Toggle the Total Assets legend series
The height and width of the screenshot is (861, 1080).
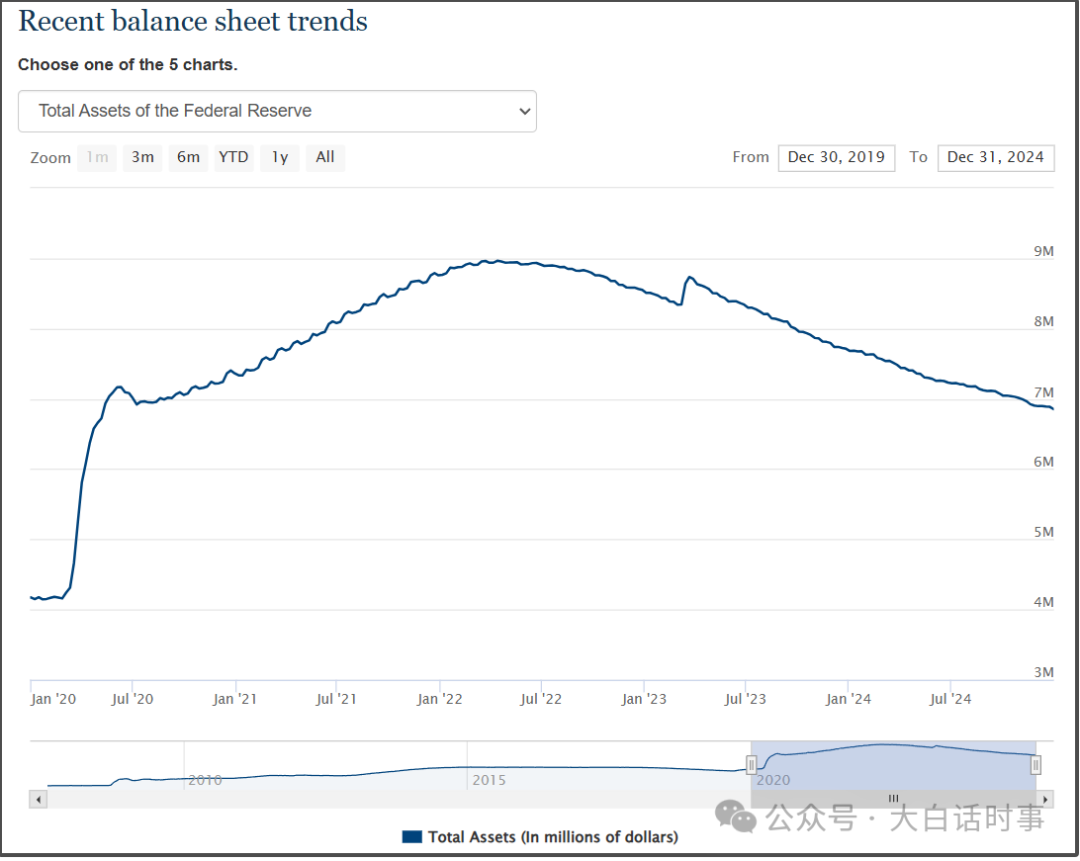click(552, 837)
